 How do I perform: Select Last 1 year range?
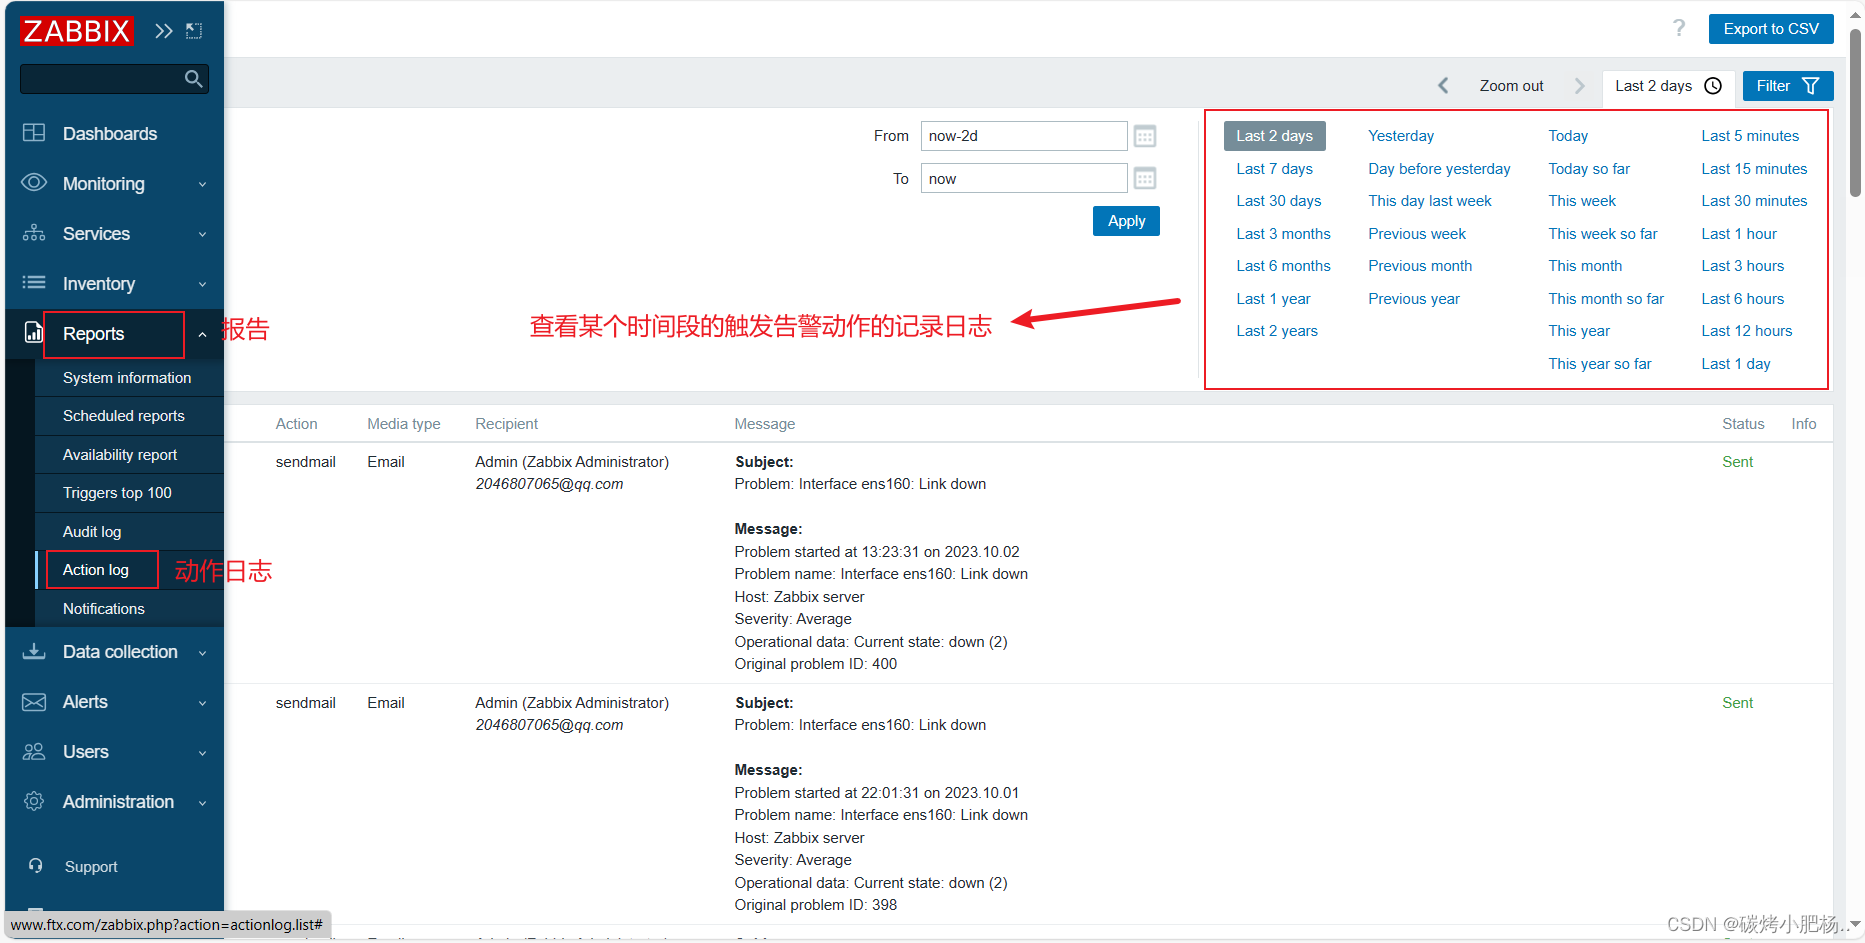[1273, 299]
